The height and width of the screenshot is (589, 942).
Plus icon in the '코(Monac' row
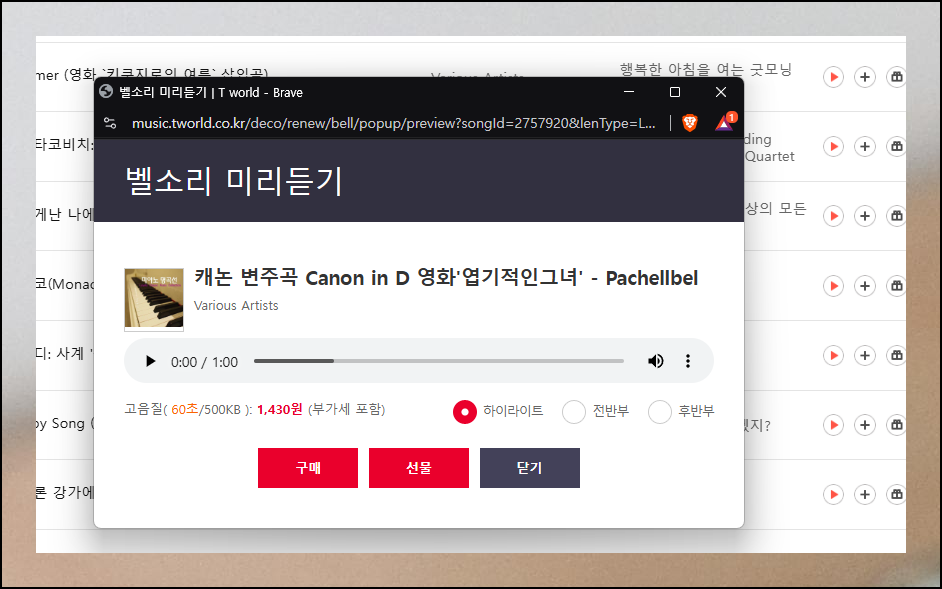(x=865, y=286)
